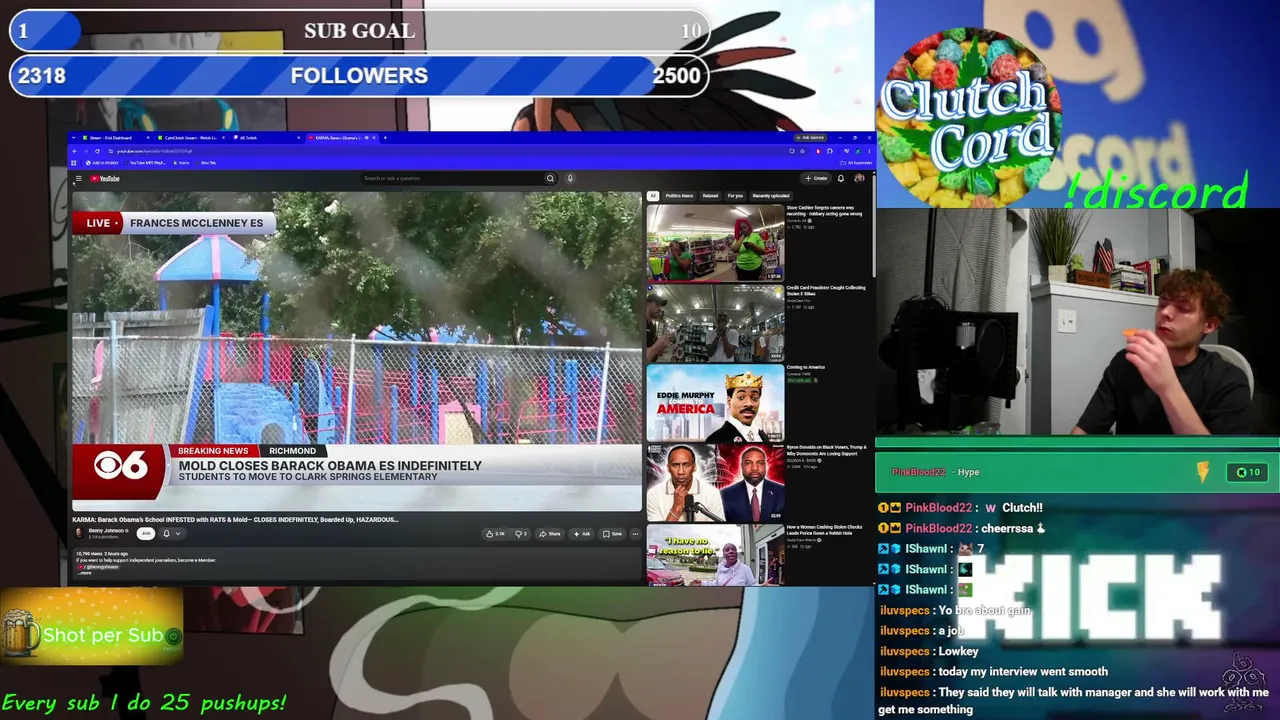
Task: Go to YouTube home via the logo
Action: click(x=106, y=179)
